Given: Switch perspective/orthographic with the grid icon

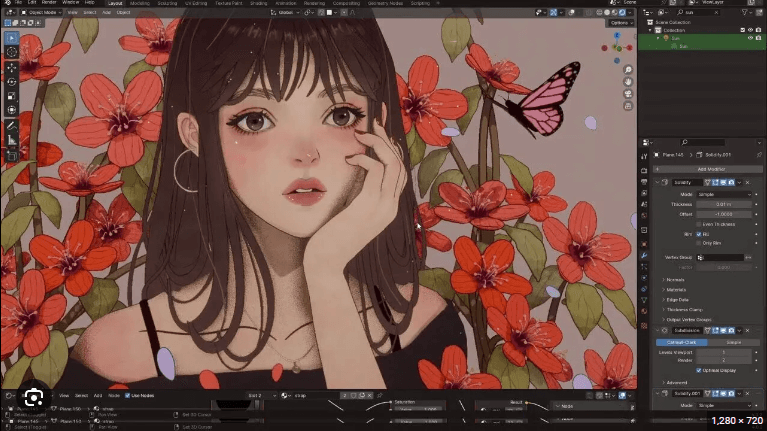Looking at the screenshot, I should click(x=629, y=106).
